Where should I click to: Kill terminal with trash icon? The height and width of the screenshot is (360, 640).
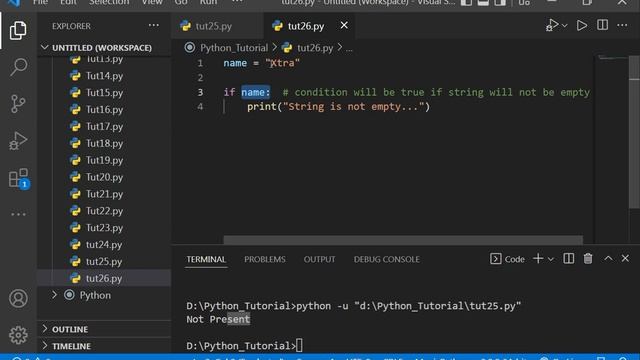(588, 258)
